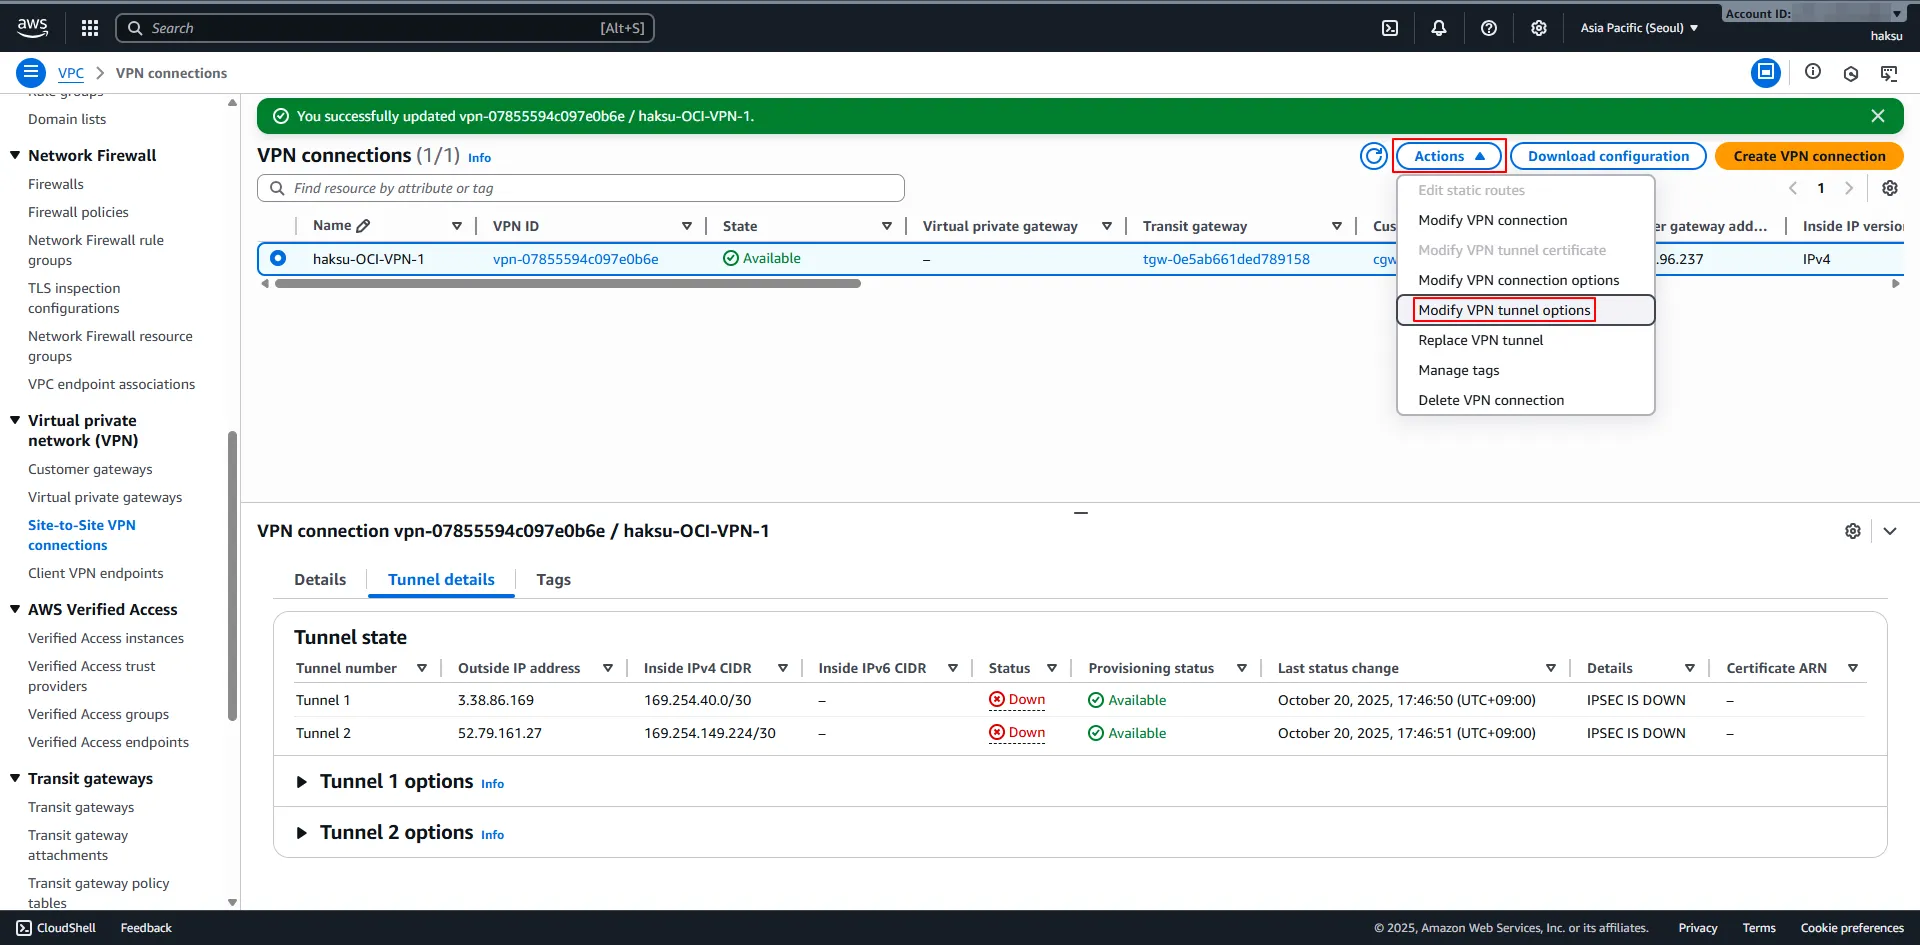
Task: Dismiss the green success banner
Action: [1878, 116]
